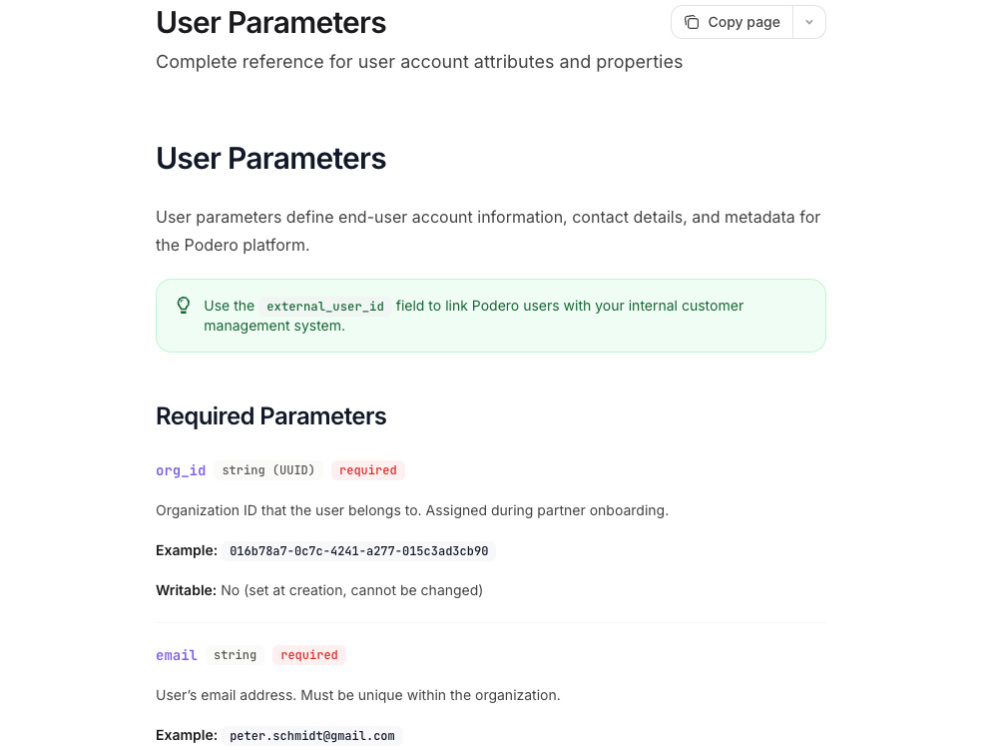Click the required badge next to email
The image size is (1000, 750).
coord(309,655)
